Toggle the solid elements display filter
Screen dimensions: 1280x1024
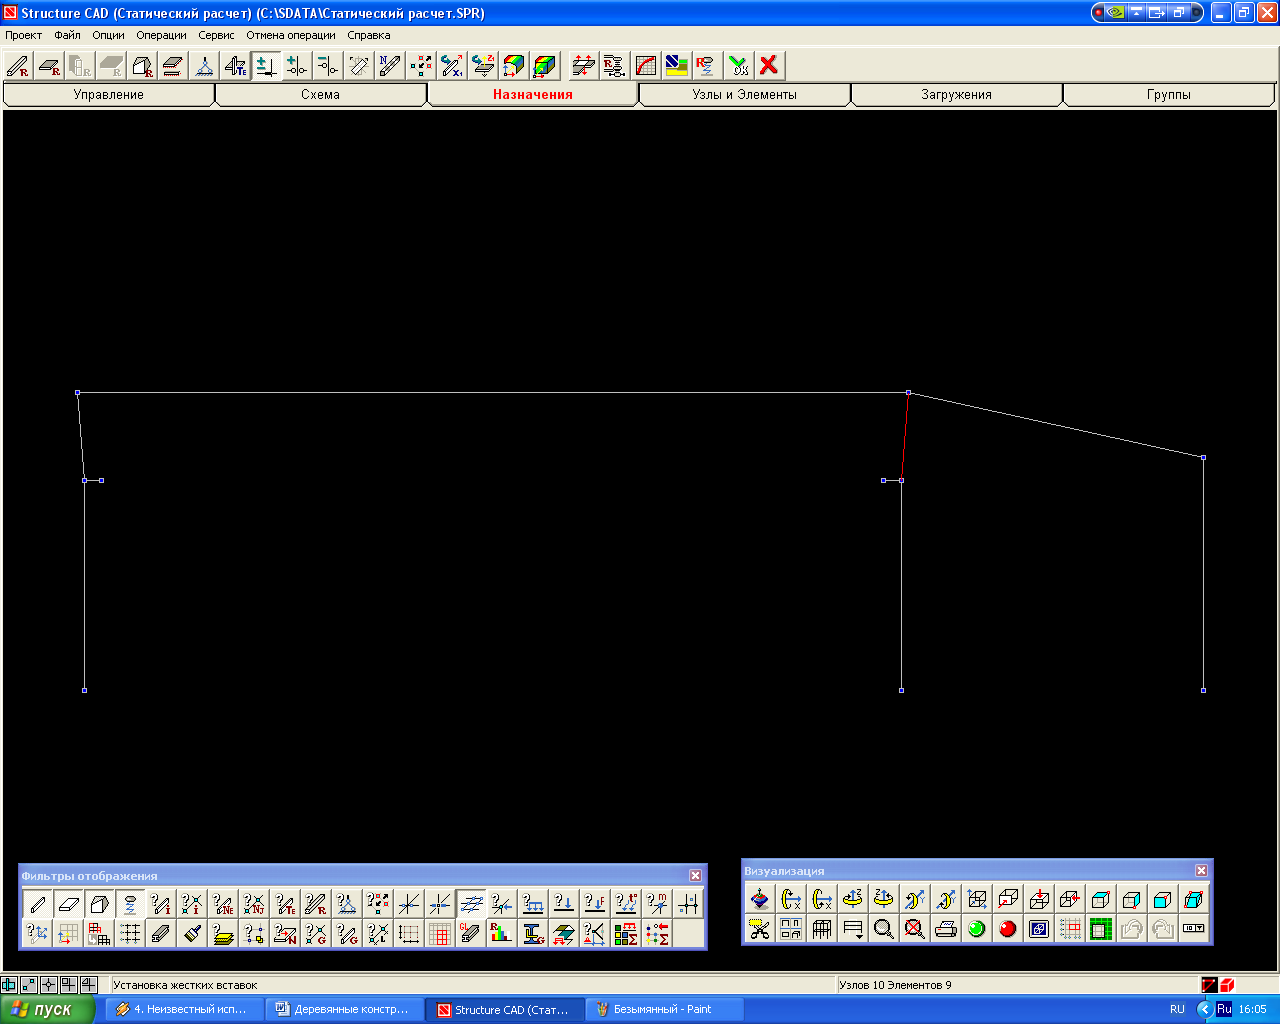pos(100,904)
